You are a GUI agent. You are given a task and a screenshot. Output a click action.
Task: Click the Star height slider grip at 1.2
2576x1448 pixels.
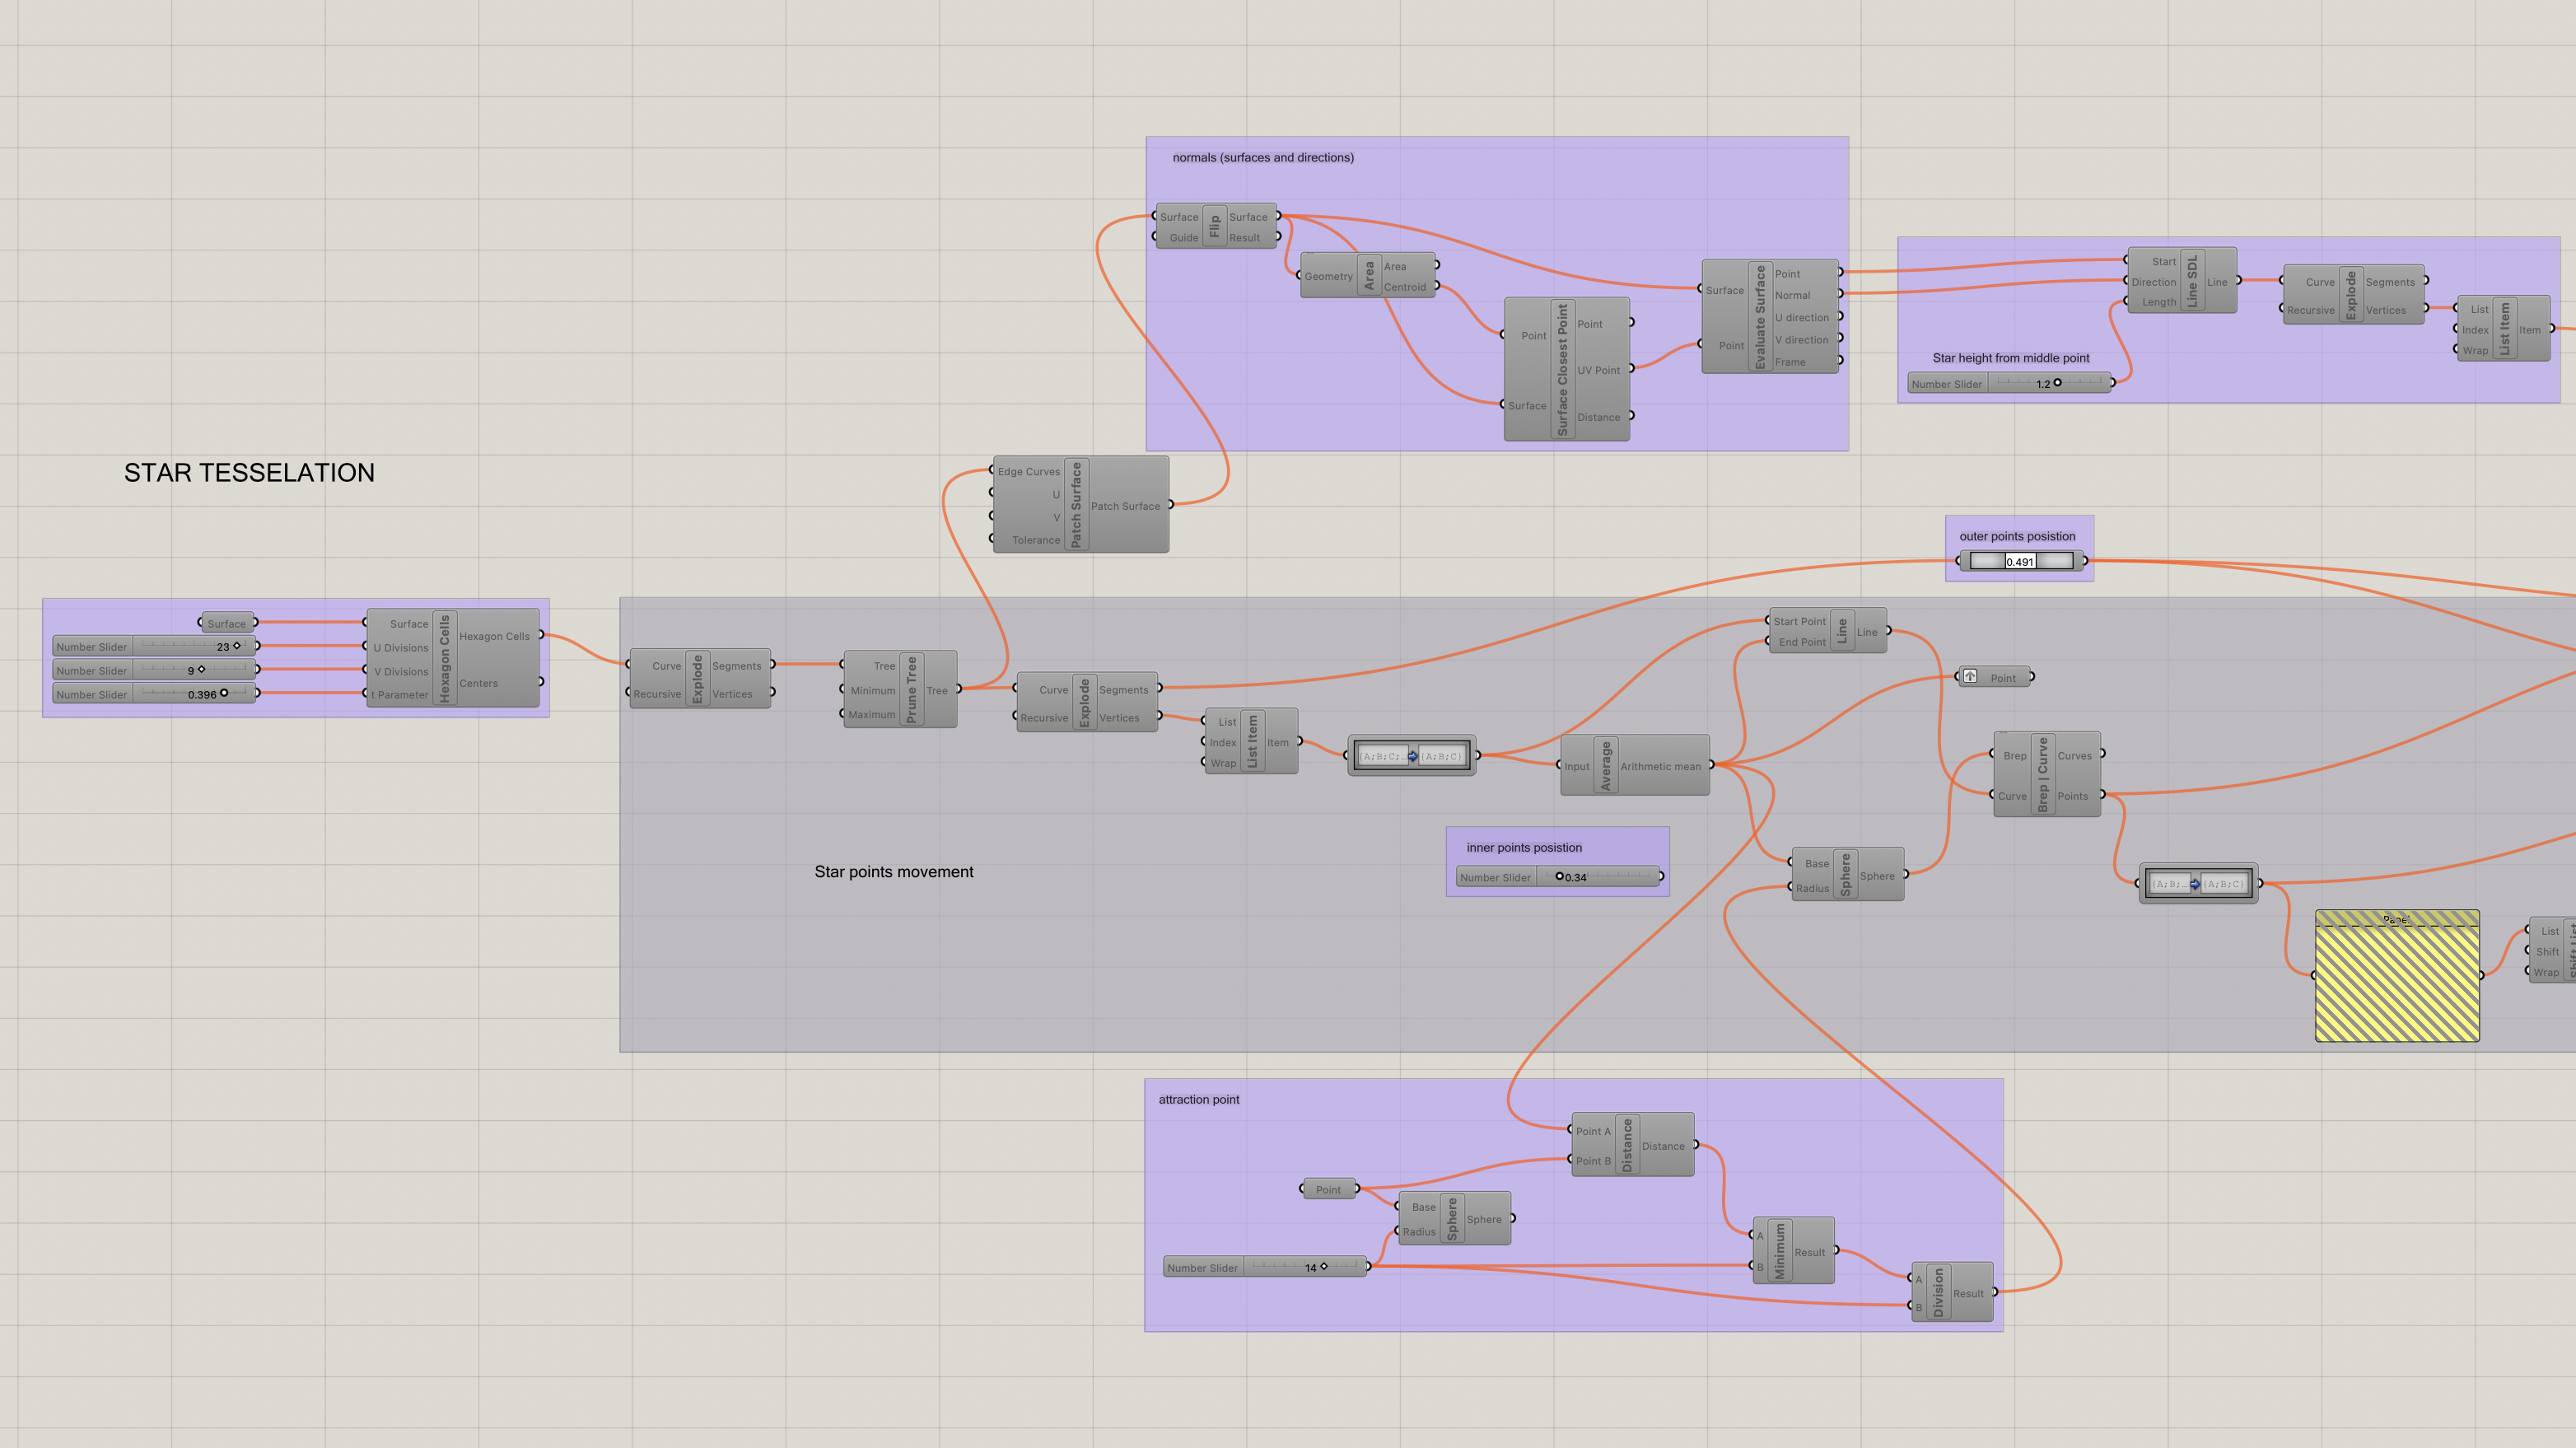(x=2057, y=383)
